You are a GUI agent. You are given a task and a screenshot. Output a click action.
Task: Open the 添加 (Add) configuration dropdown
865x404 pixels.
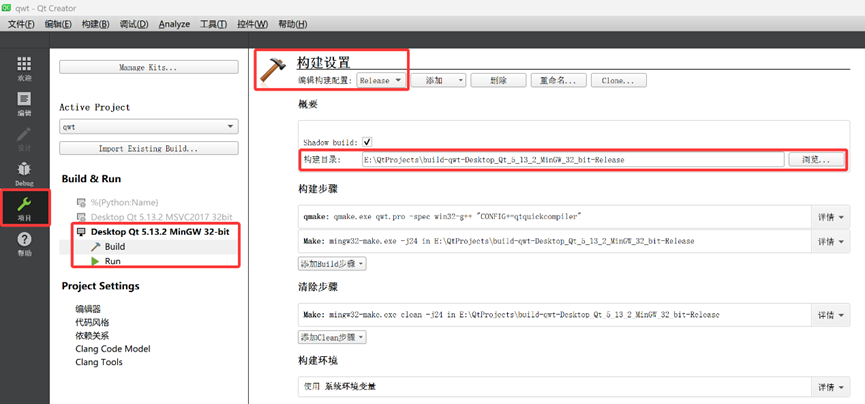[439, 81]
